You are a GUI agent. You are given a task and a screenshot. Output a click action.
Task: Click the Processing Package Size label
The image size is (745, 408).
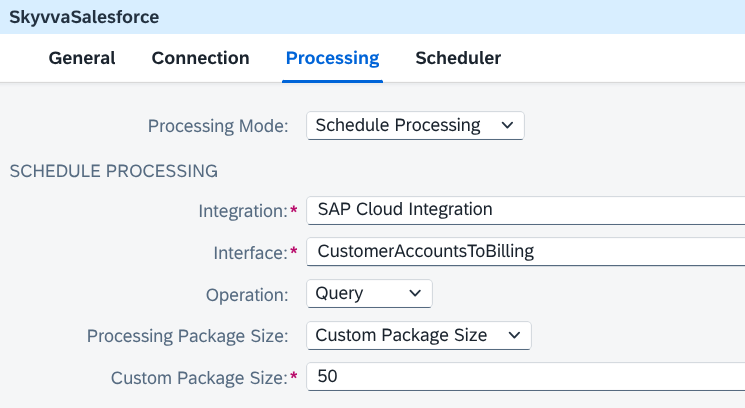[x=187, y=336]
